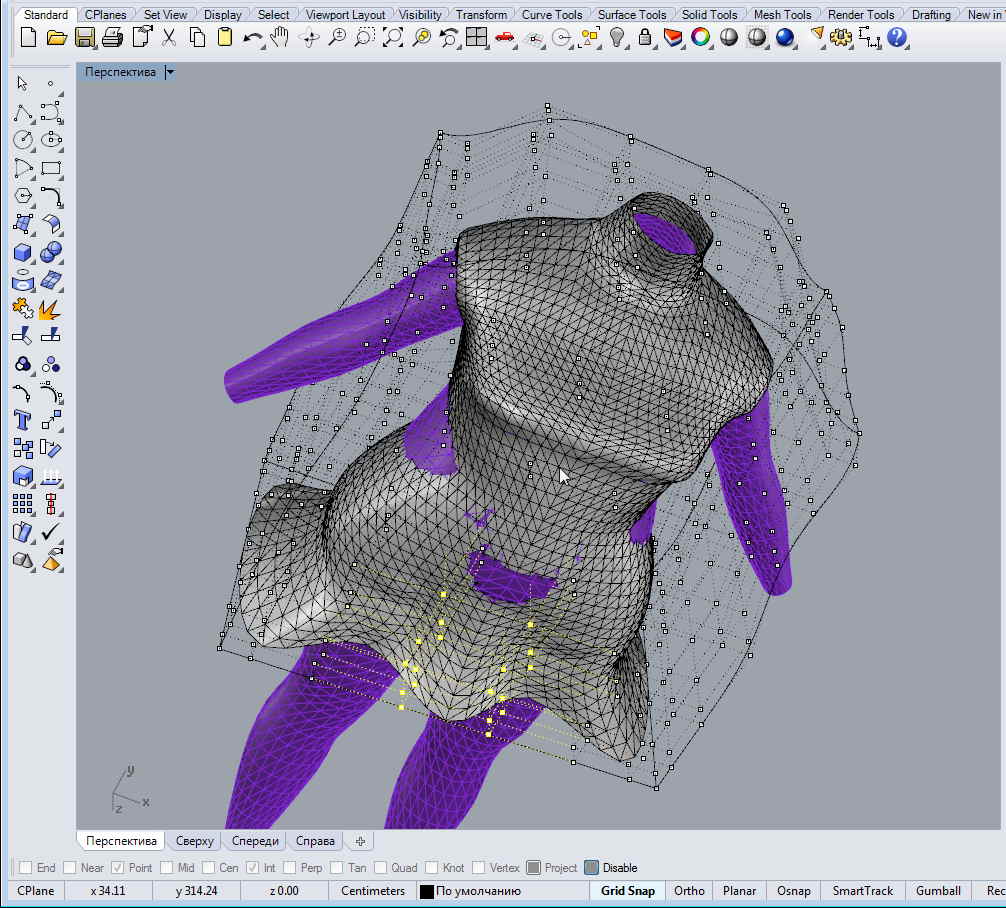The width and height of the screenshot is (1006, 908).
Task: Enable the End osnap checkbox
Action: click(x=24, y=868)
